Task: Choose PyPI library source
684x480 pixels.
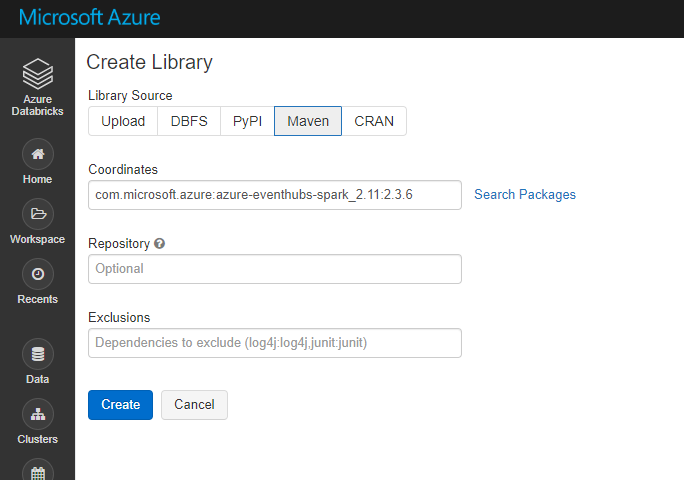Action: click(247, 121)
